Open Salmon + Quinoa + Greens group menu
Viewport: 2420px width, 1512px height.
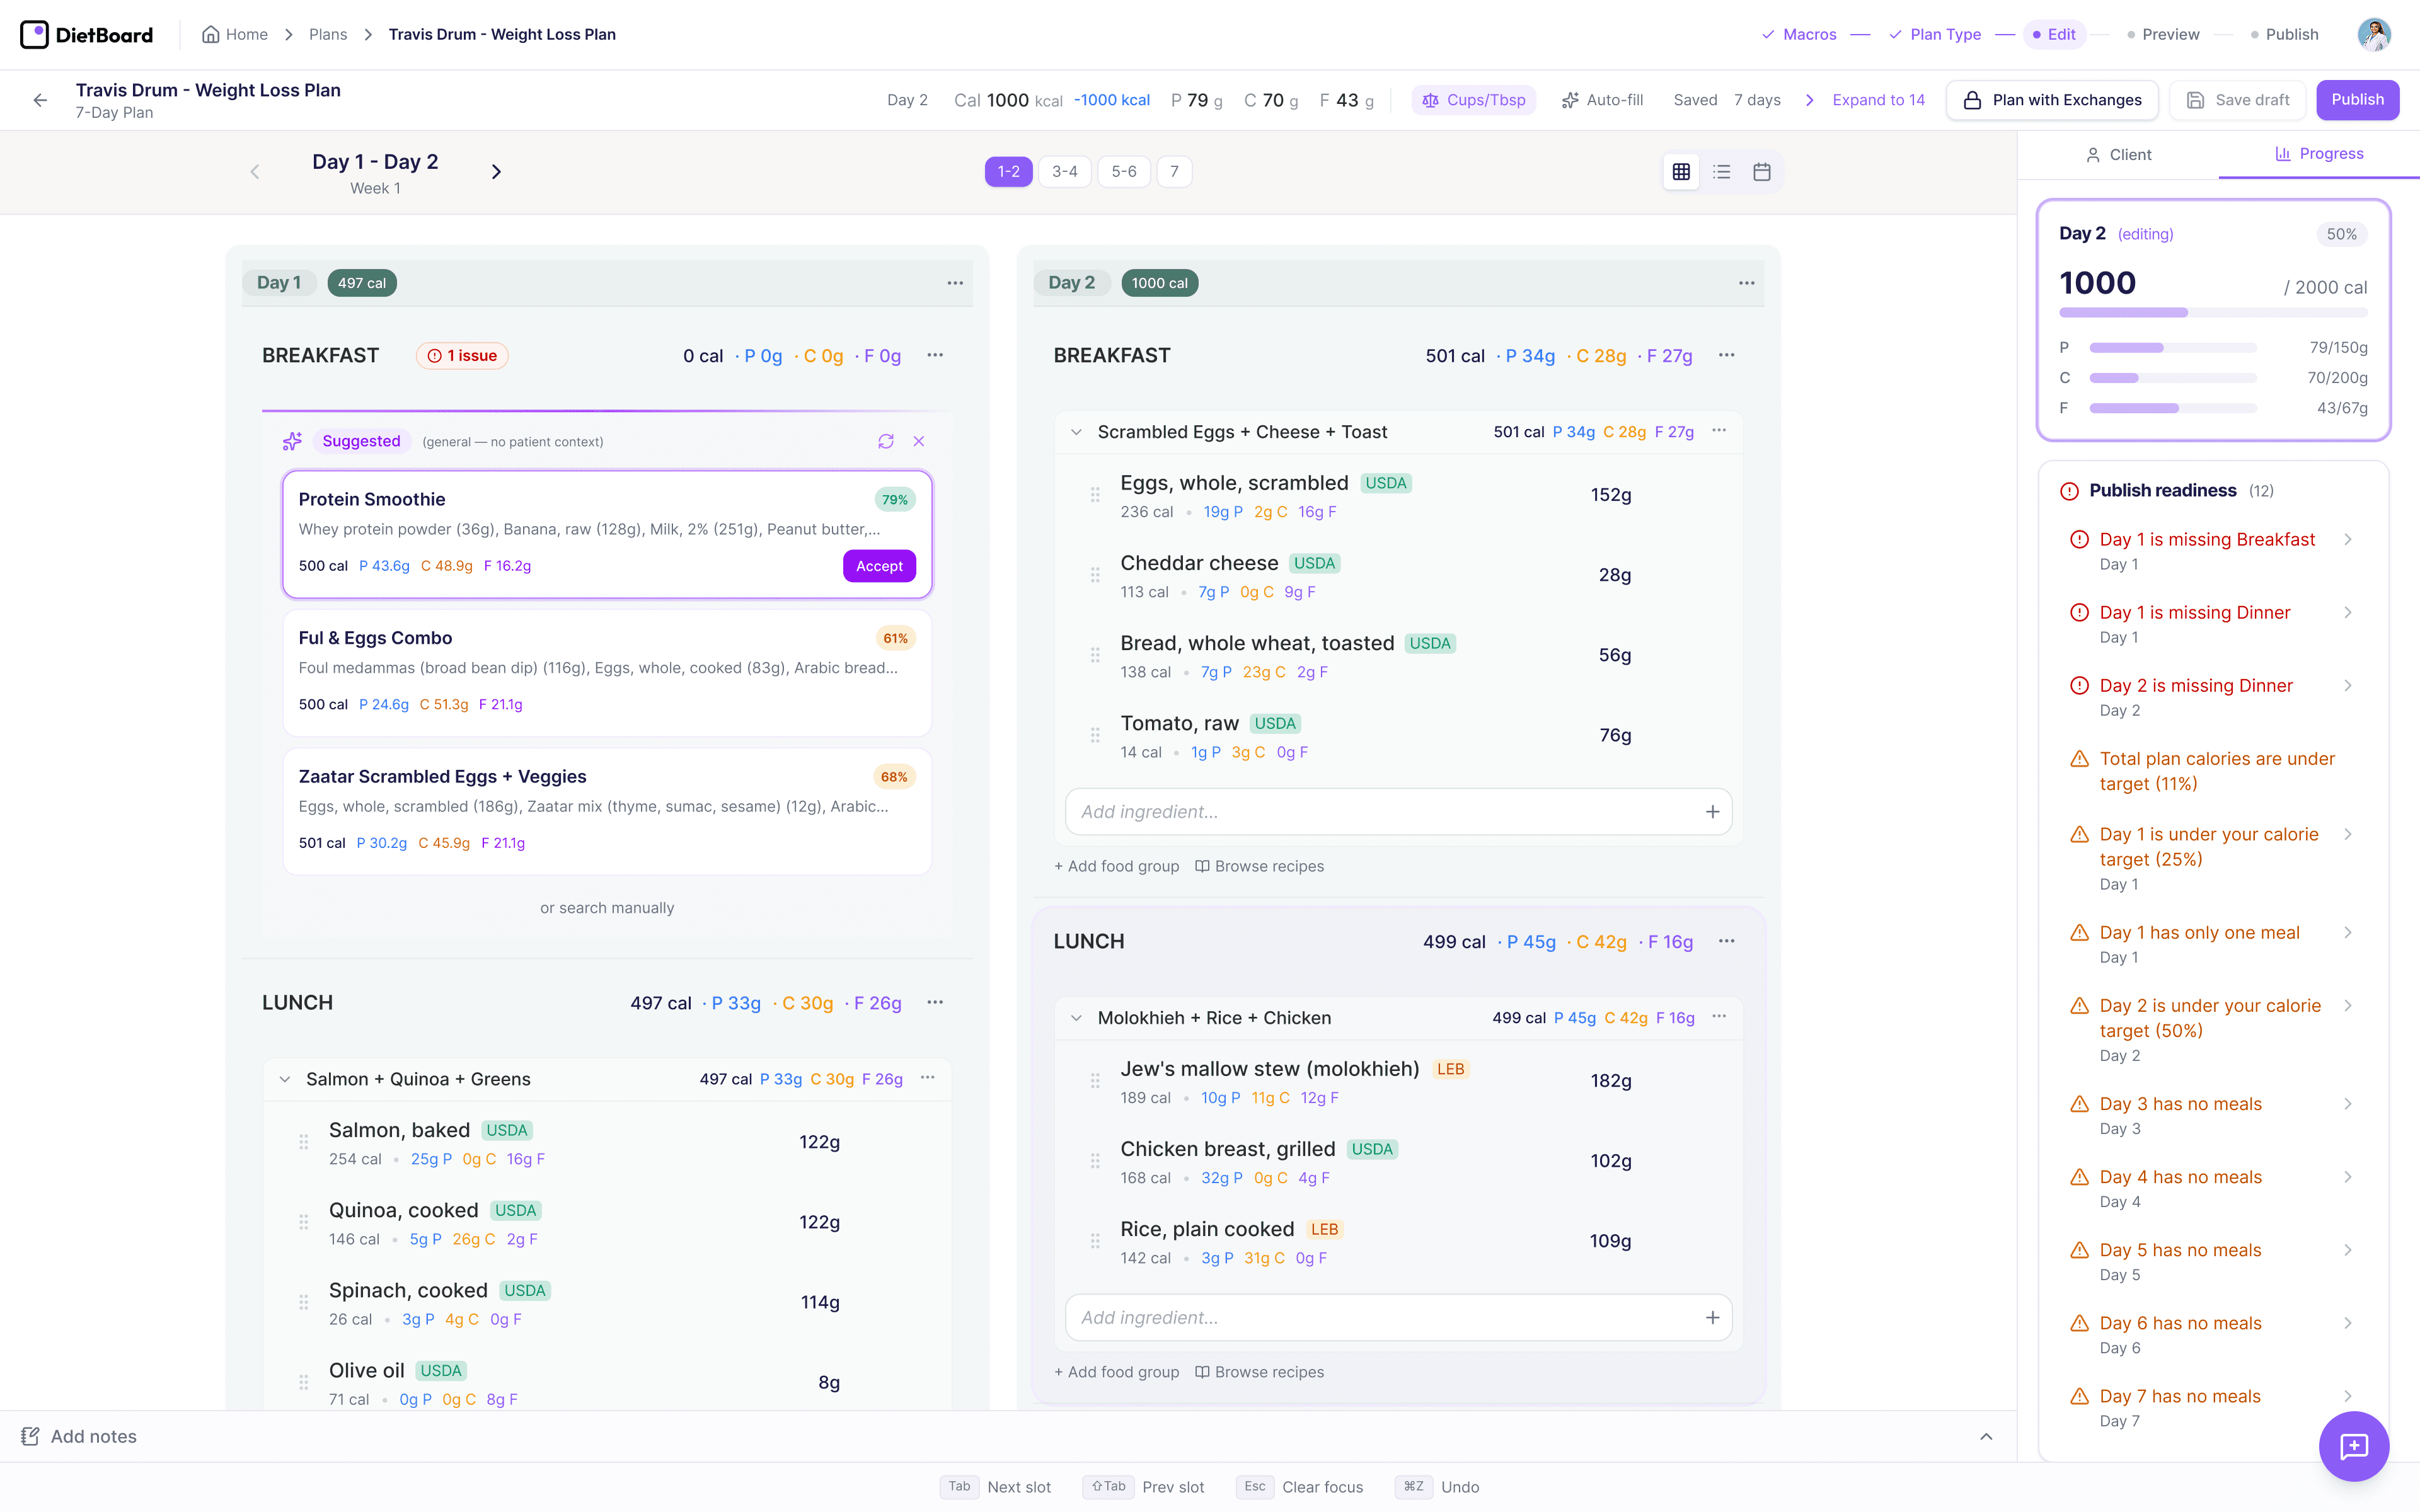coord(928,1078)
